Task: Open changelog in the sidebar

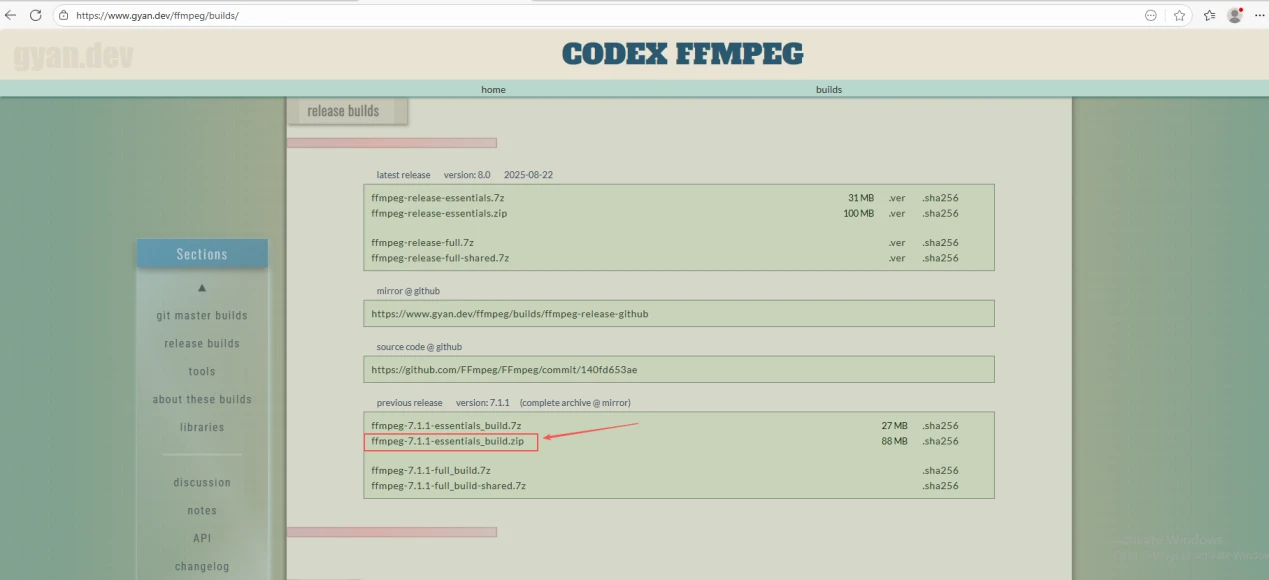Action: (202, 566)
